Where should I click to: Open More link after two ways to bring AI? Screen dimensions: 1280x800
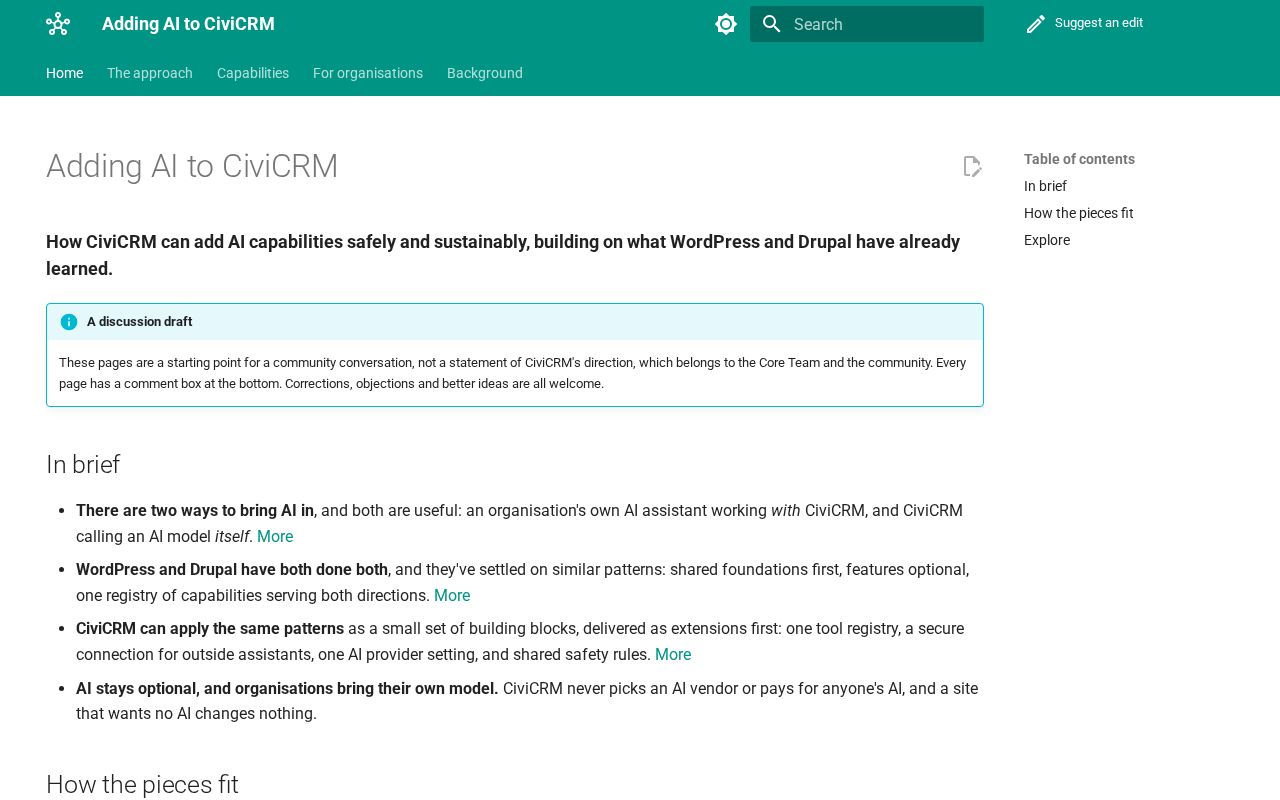pos(275,536)
